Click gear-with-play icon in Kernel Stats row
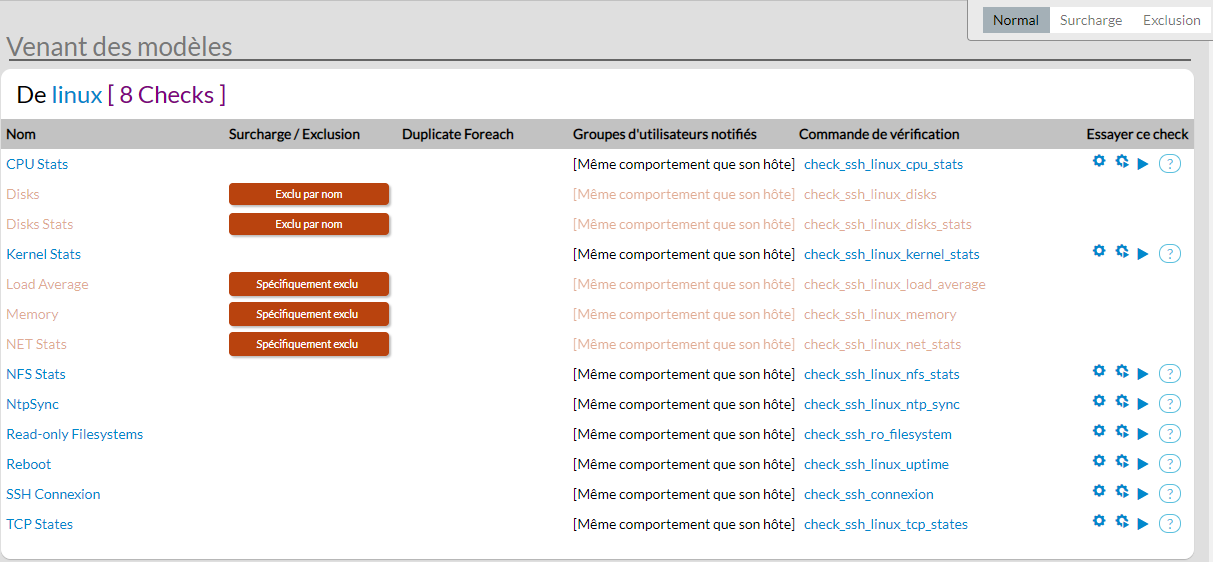Image resolution: width=1213 pixels, height=562 pixels. coord(1122,251)
